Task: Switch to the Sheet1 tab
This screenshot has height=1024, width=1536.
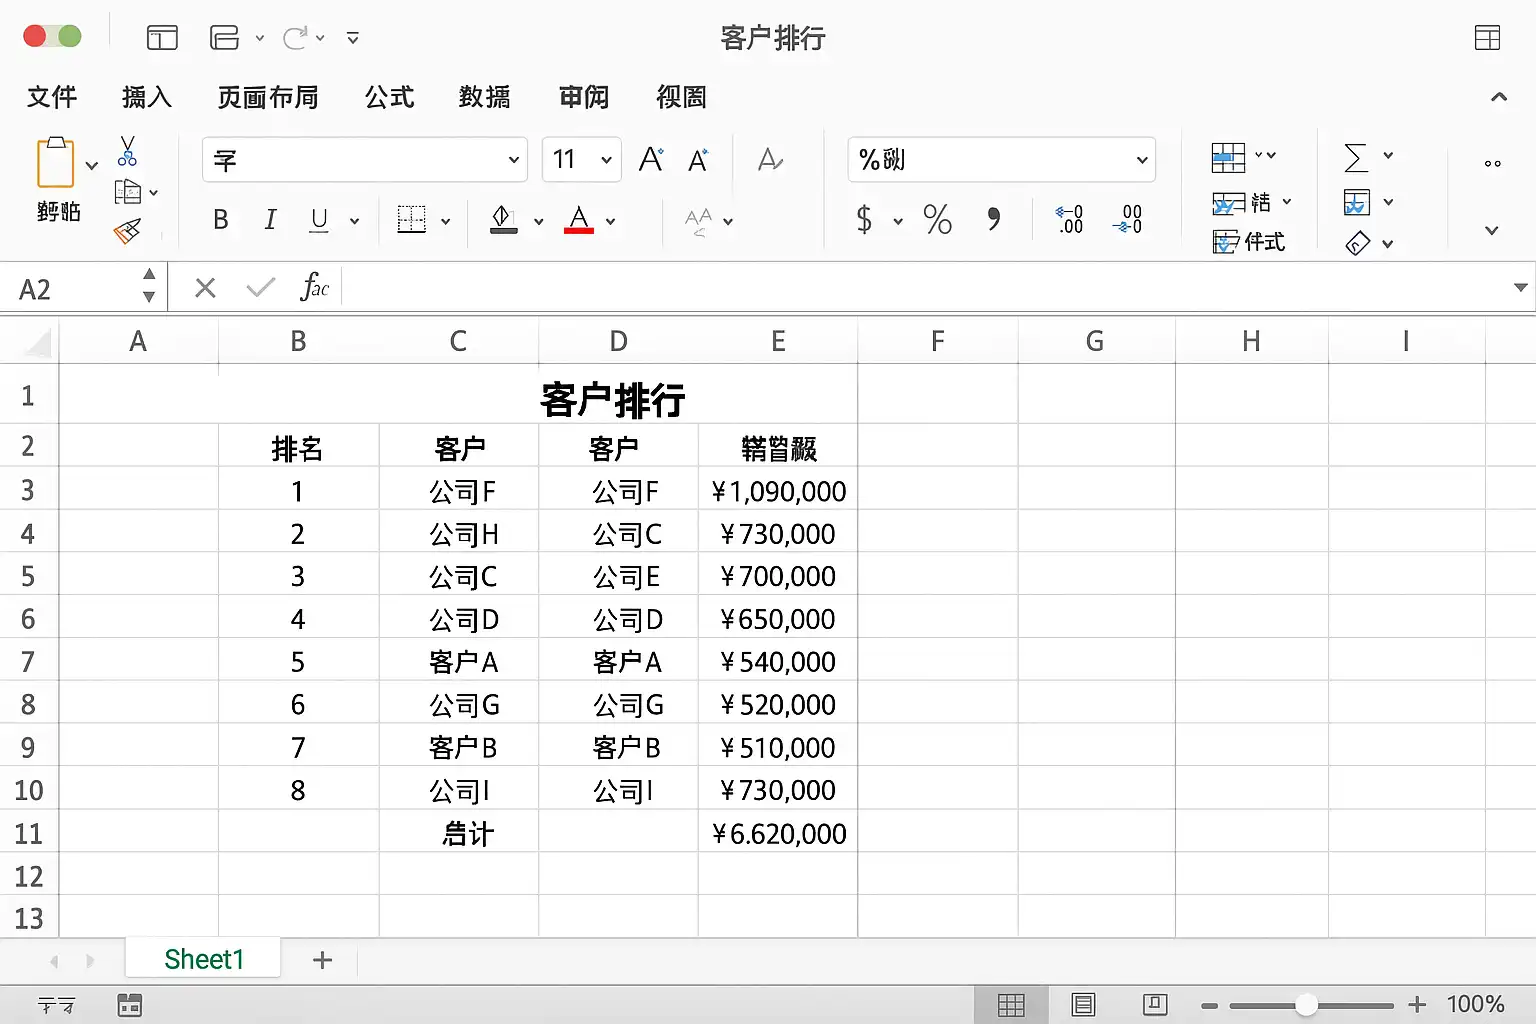Action: coord(204,960)
